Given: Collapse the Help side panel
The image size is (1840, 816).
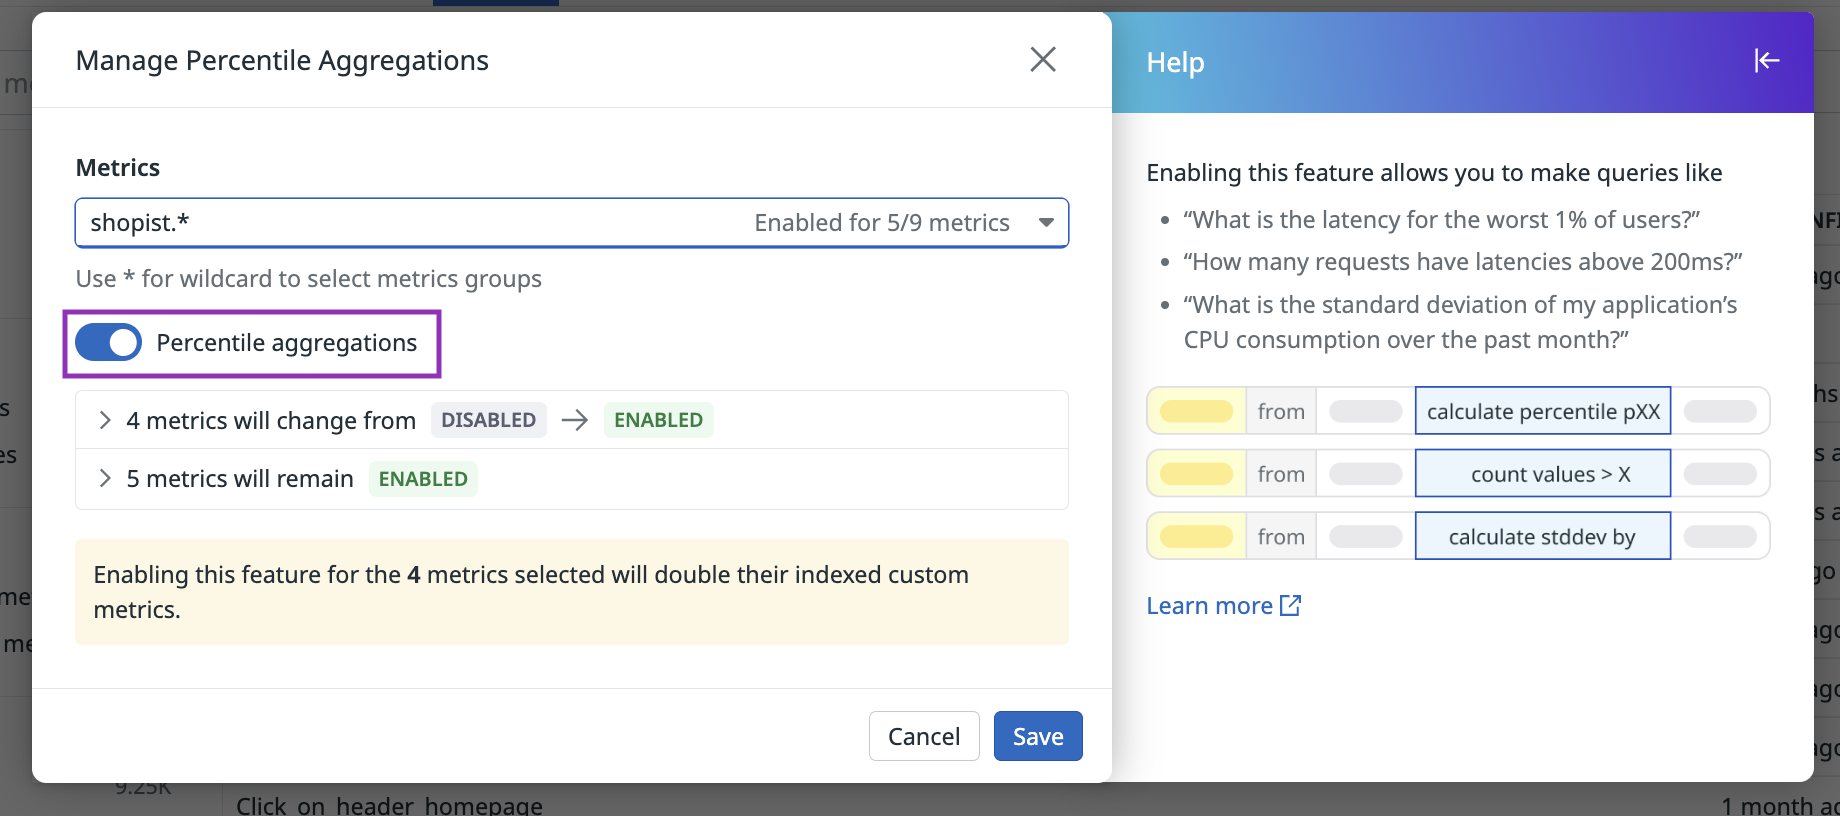Looking at the screenshot, I should 1766,61.
